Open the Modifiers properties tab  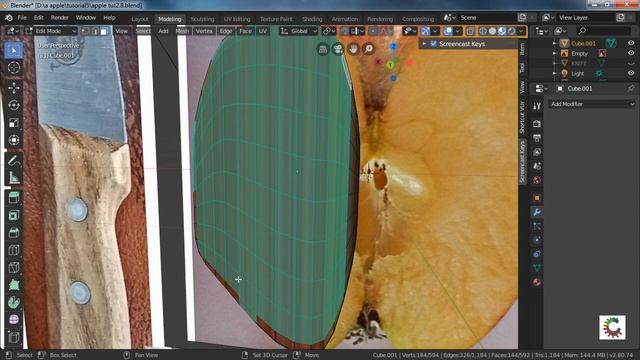click(537, 212)
